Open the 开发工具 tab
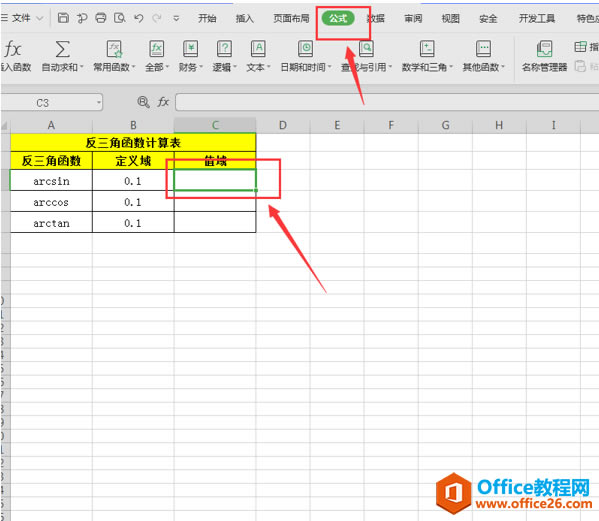The image size is (599, 521). pos(536,18)
